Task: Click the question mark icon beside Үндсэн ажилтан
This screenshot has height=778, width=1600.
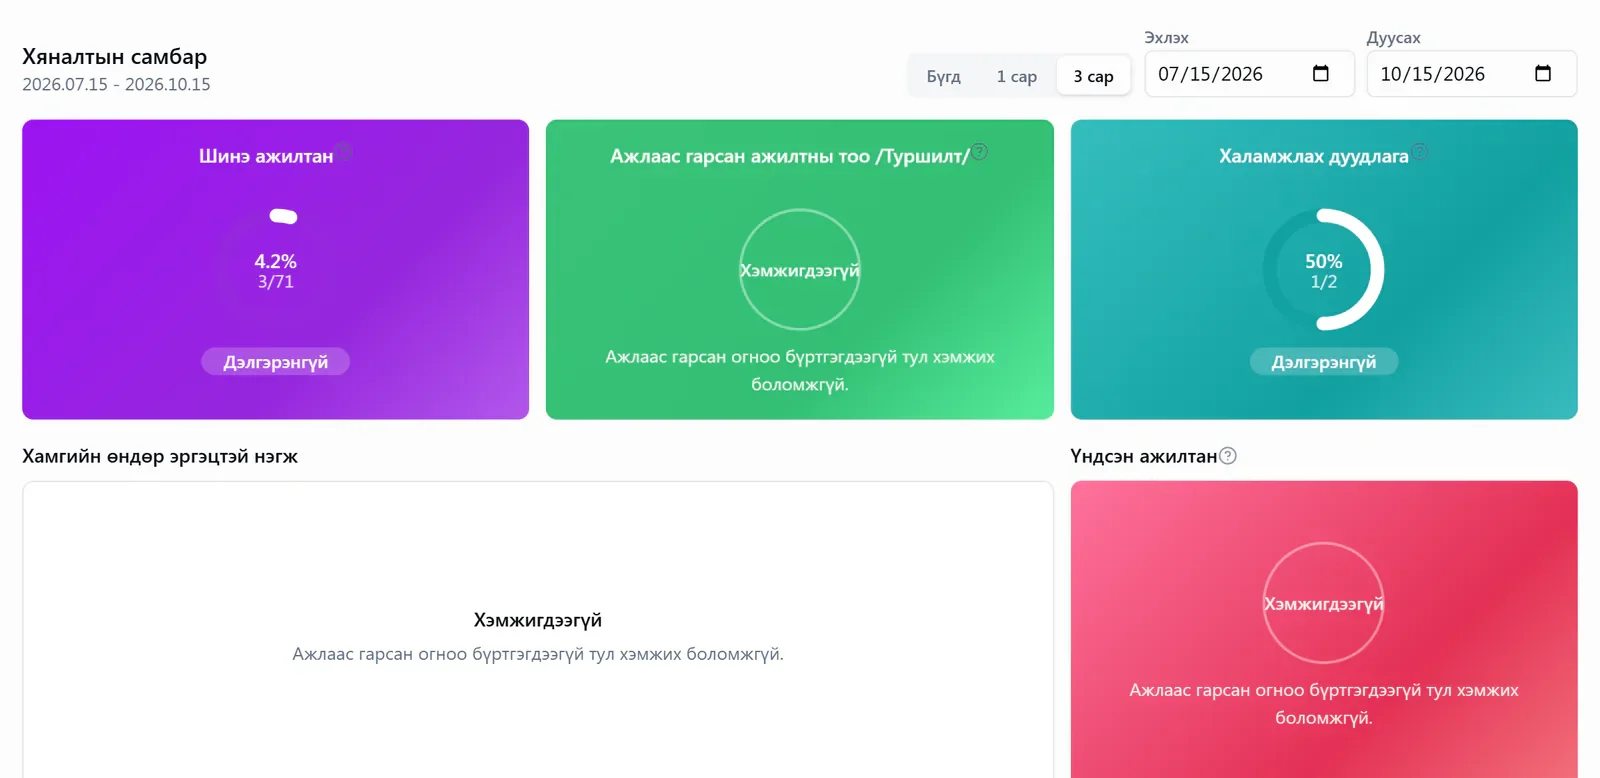Action: pyautogui.click(x=1228, y=456)
